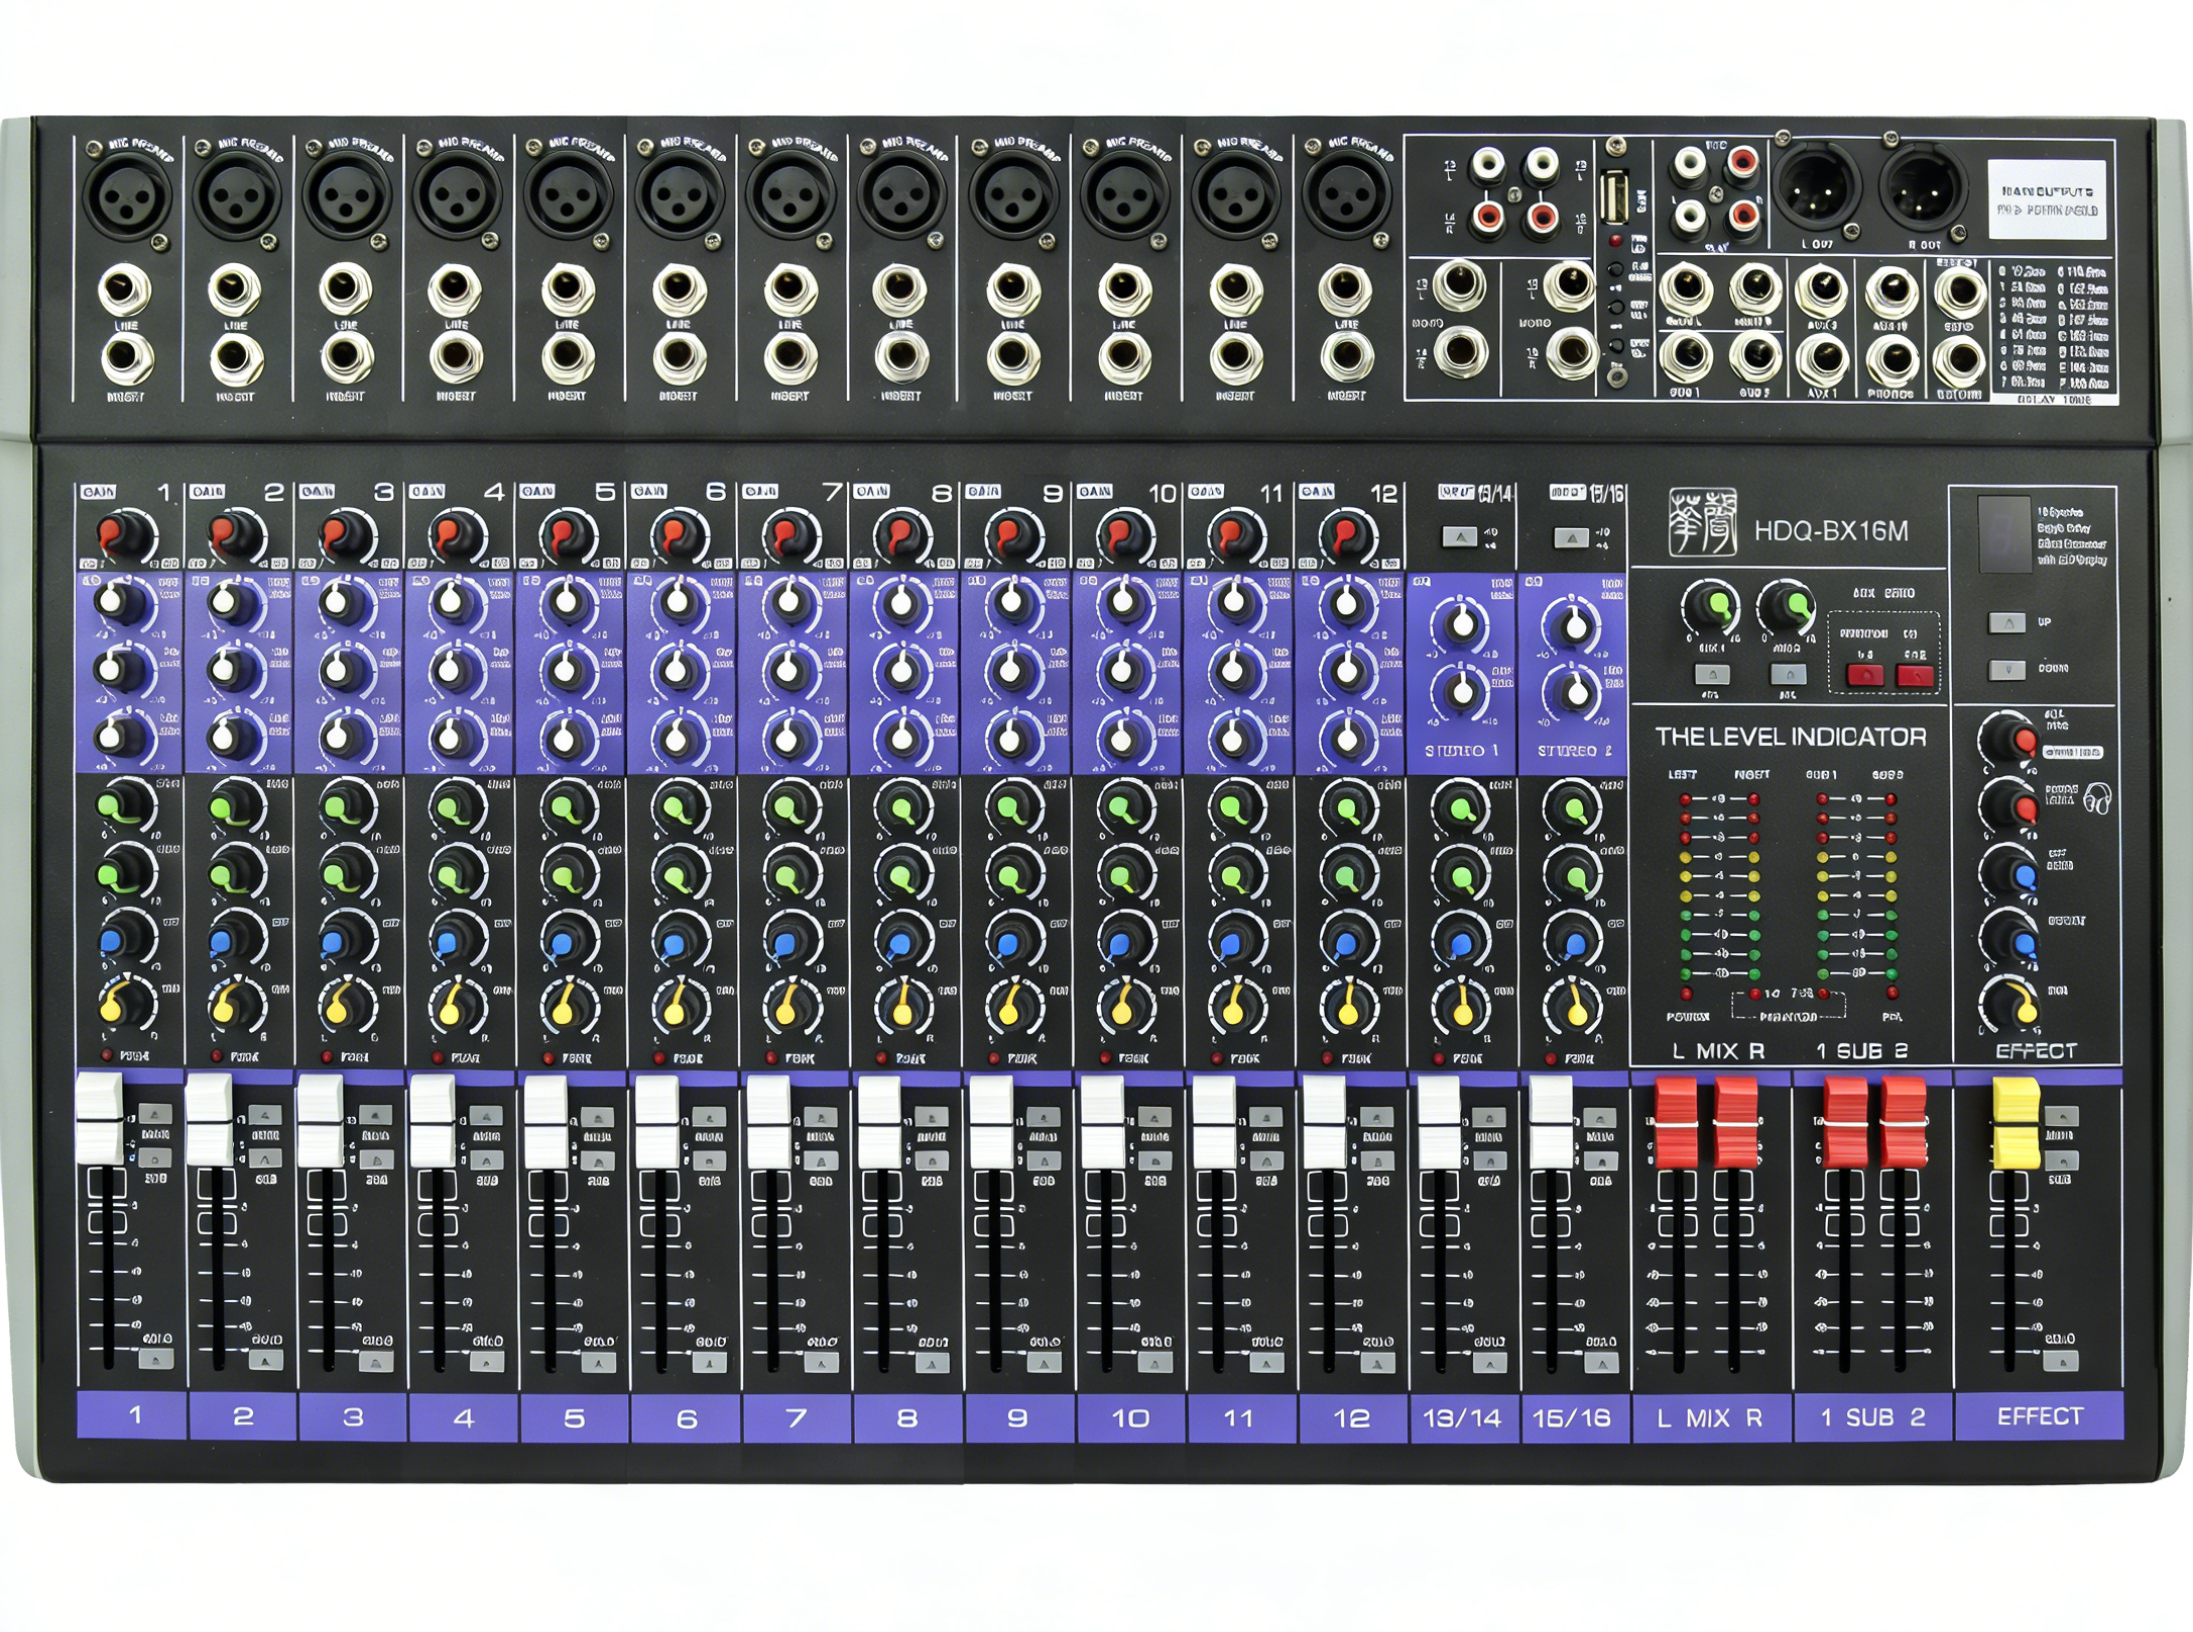
Task: Toggle the left red phantom power button
Action: click(1864, 676)
